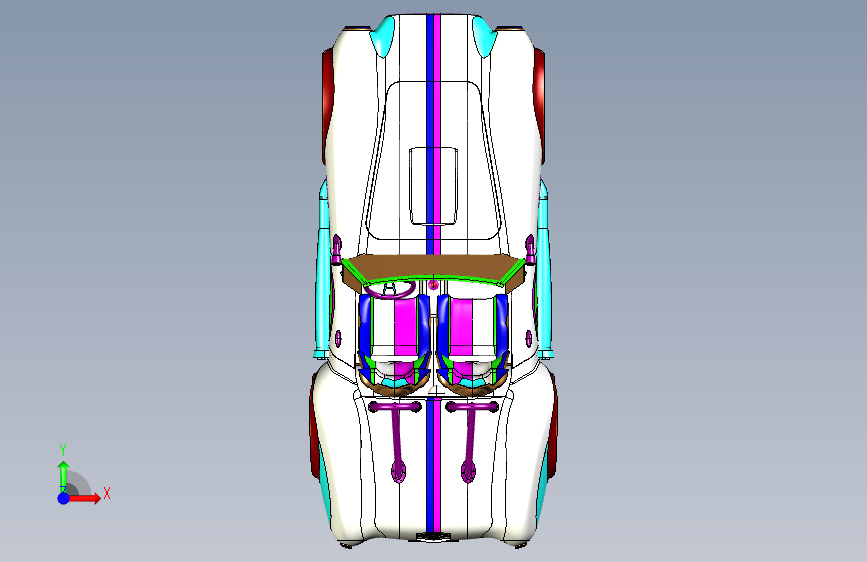
Task: Select the small red gear knob between seats
Action: pos(434,285)
